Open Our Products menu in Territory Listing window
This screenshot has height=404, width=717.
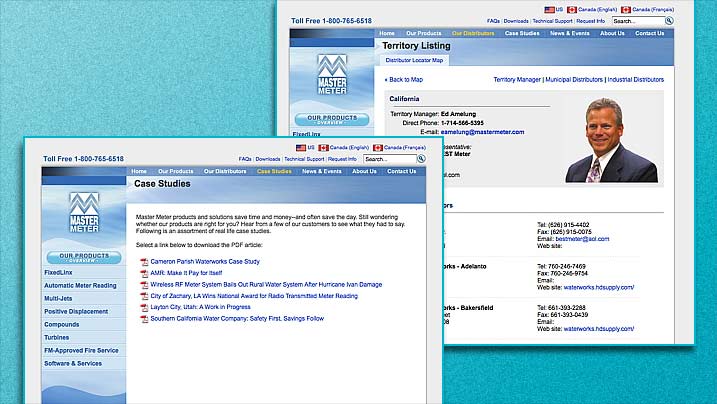point(423,33)
